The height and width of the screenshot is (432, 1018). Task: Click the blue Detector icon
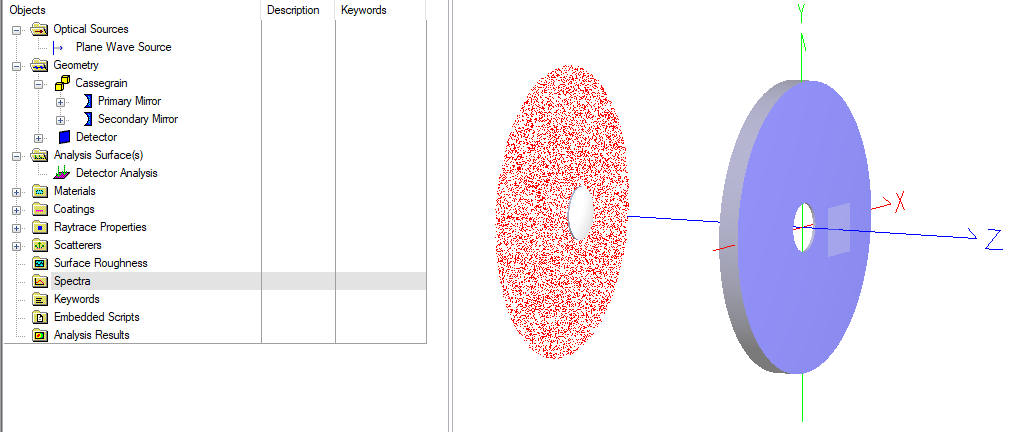64,137
